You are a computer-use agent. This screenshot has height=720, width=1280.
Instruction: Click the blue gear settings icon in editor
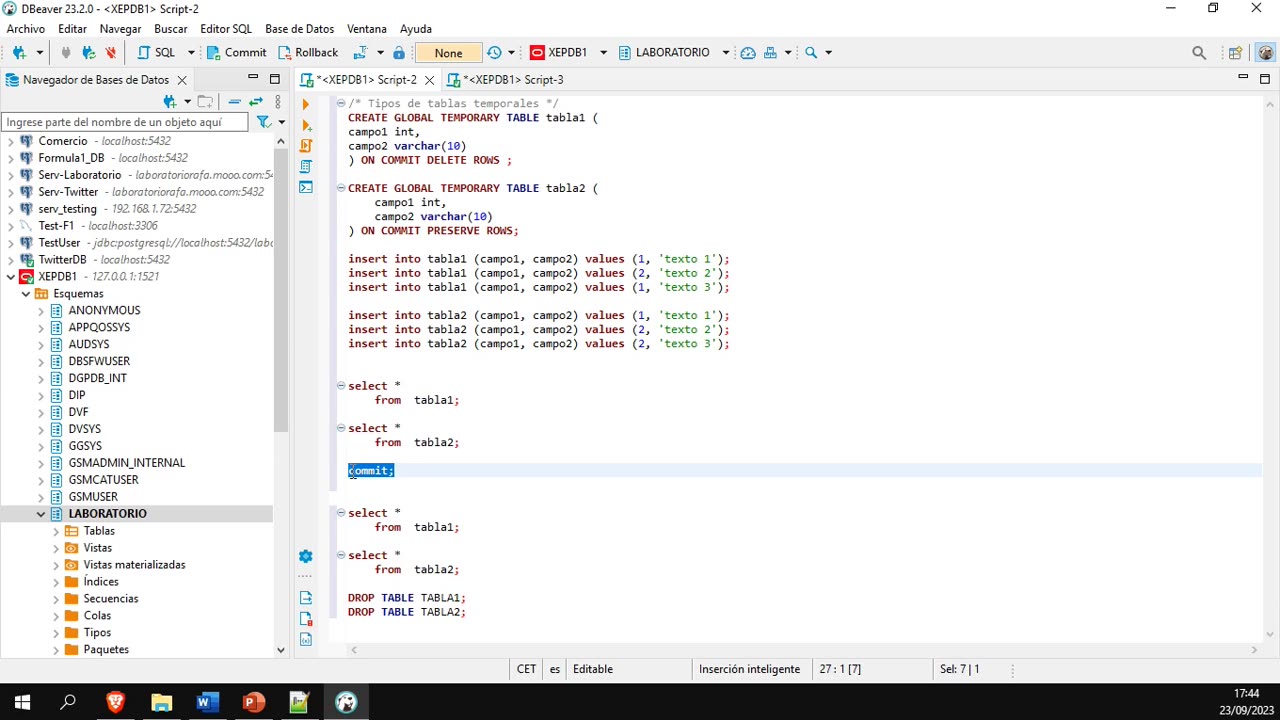pyautogui.click(x=306, y=556)
